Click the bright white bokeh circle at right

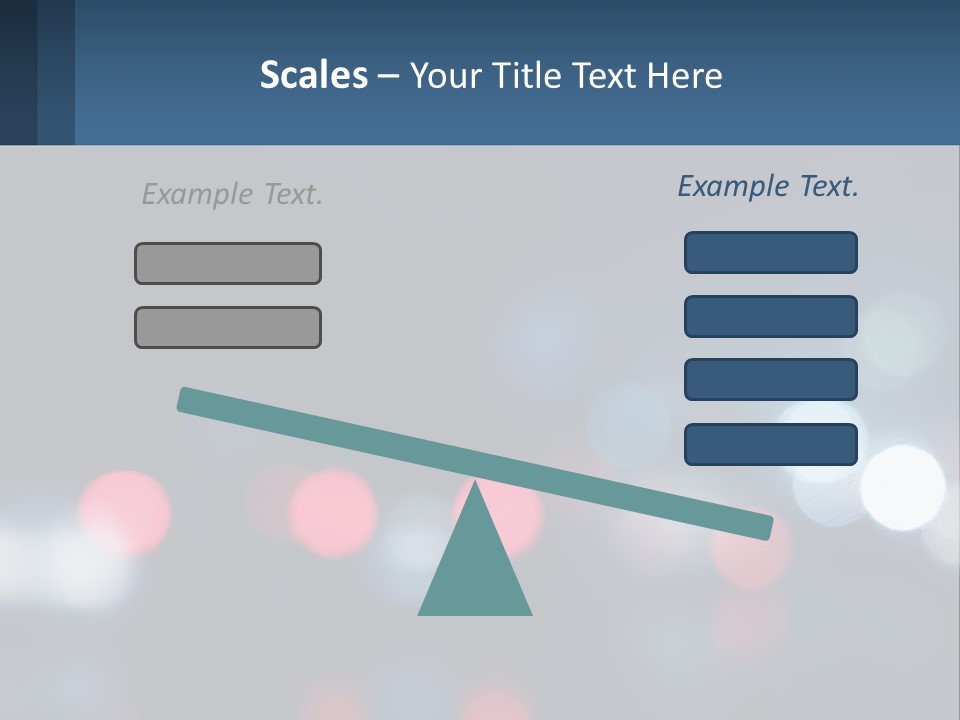pos(902,487)
